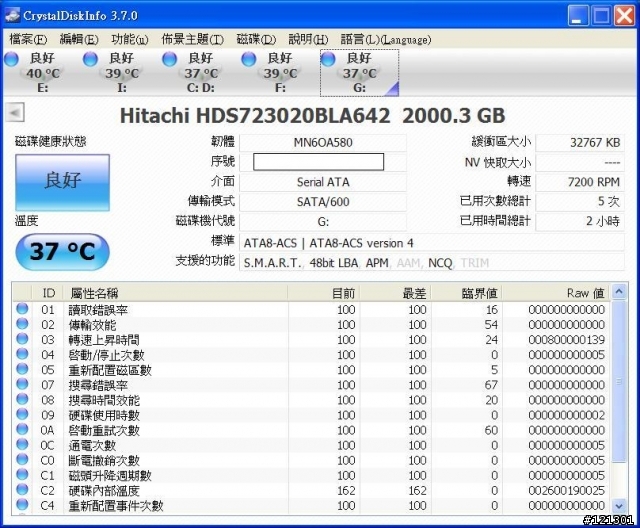This screenshot has height=528, width=640.
Task: Click raw value 002600190025
Action: pyautogui.click(x=567, y=491)
